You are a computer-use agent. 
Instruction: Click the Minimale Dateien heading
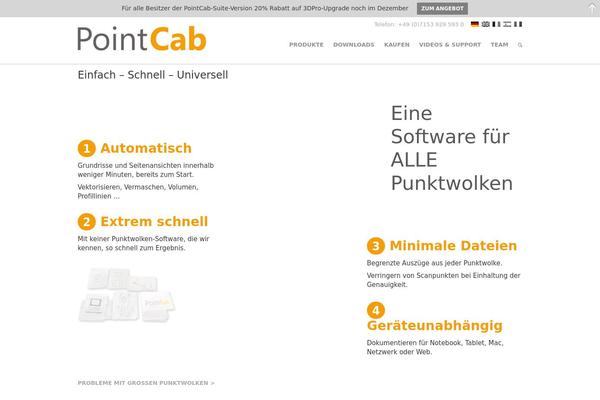453,246
